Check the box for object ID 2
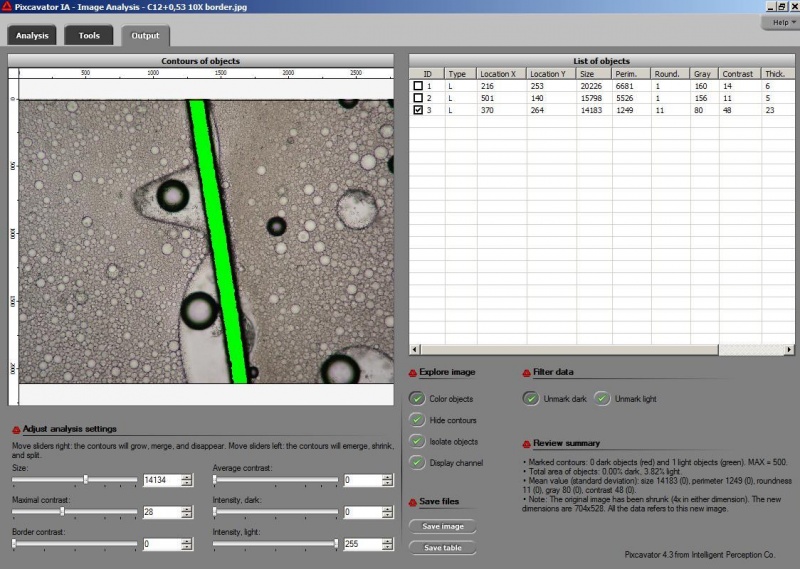Viewport: 800px width, 569px height. (418, 98)
